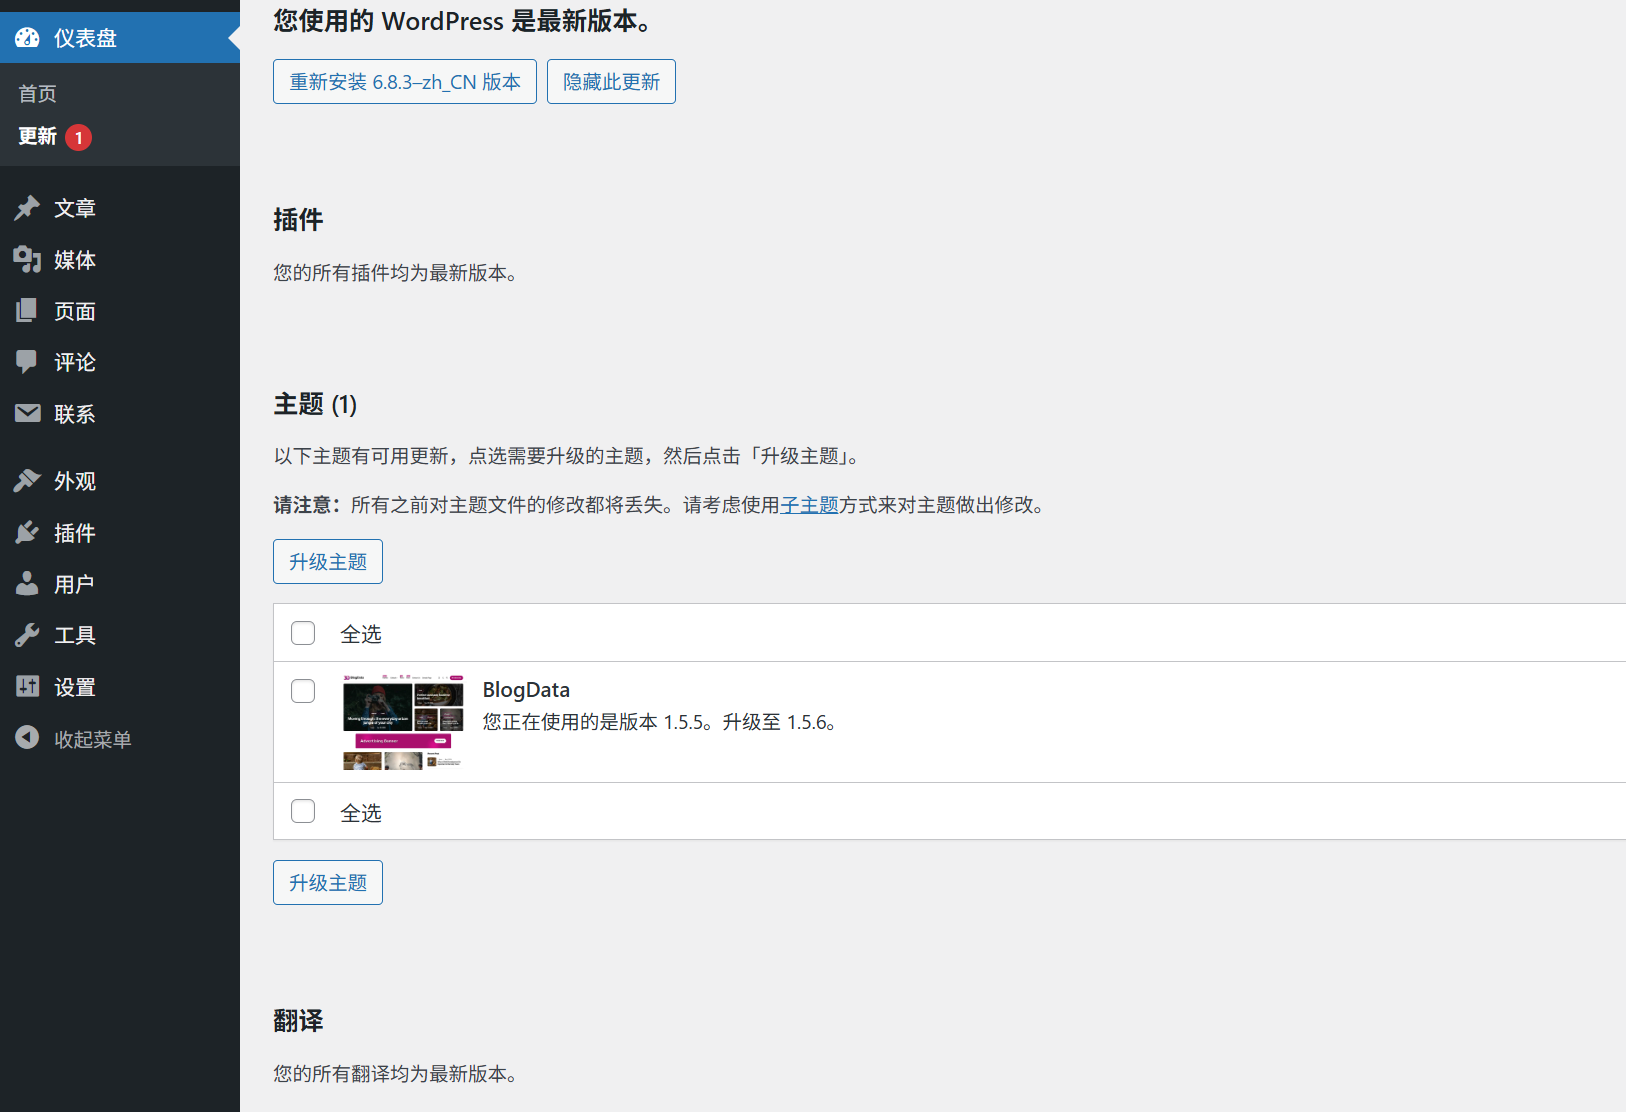Open the 外观 menu
The width and height of the screenshot is (1626, 1112).
pos(120,481)
